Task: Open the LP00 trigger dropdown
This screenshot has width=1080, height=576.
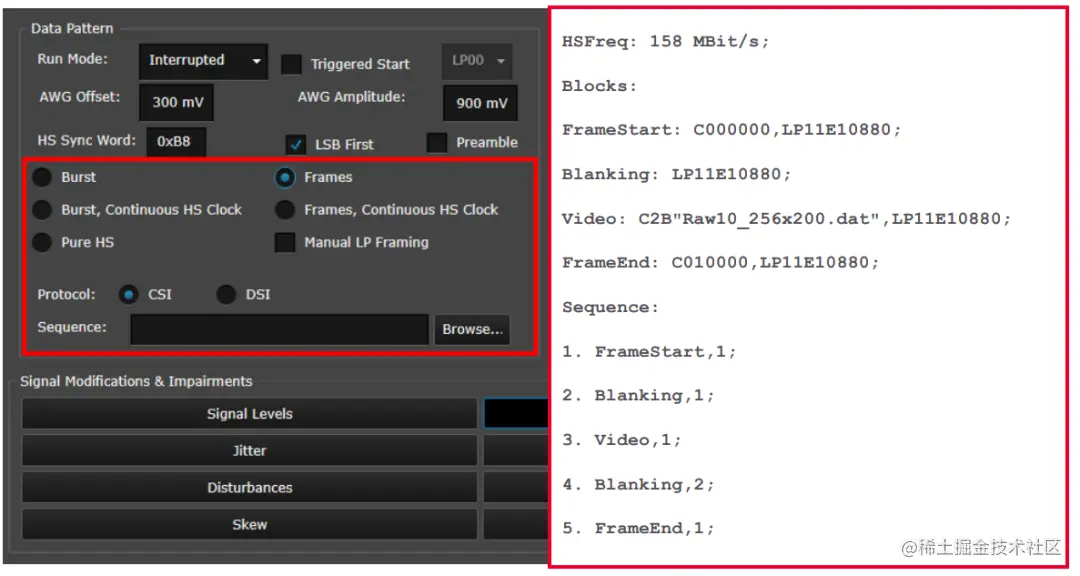Action: tap(479, 61)
